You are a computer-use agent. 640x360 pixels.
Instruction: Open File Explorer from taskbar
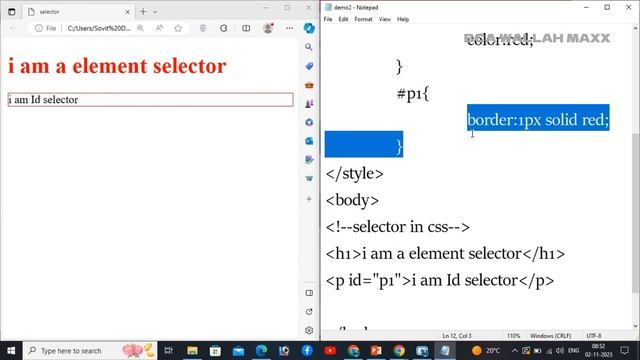tap(192, 351)
